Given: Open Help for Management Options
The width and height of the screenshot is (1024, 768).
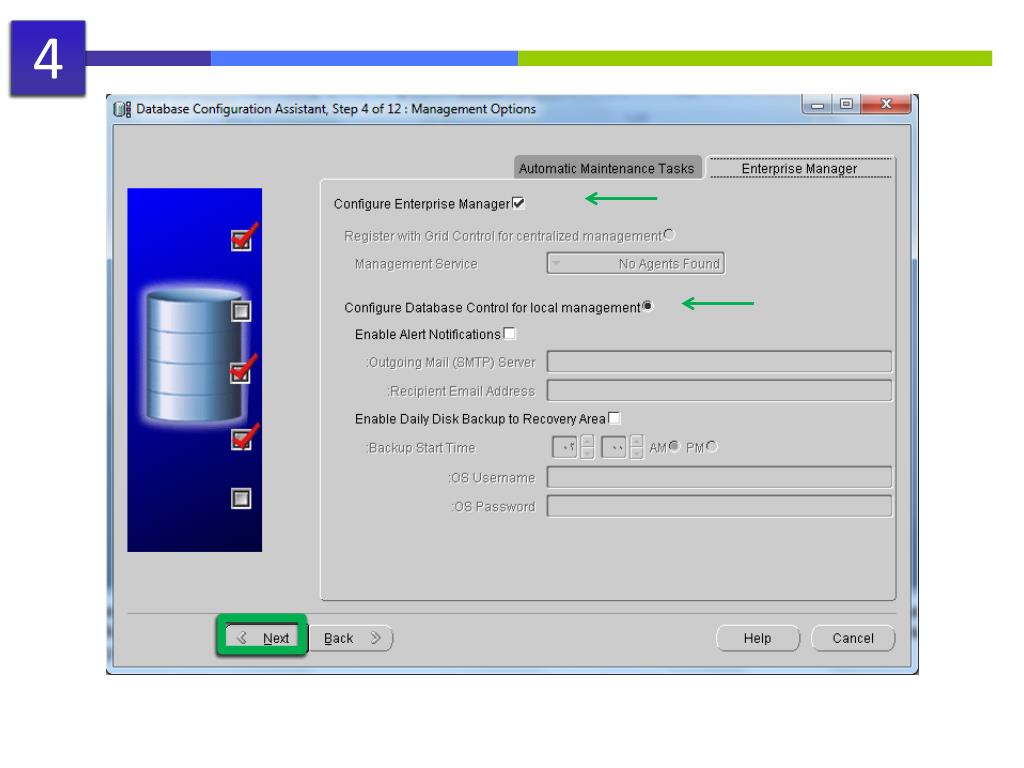Looking at the screenshot, I should (x=758, y=638).
